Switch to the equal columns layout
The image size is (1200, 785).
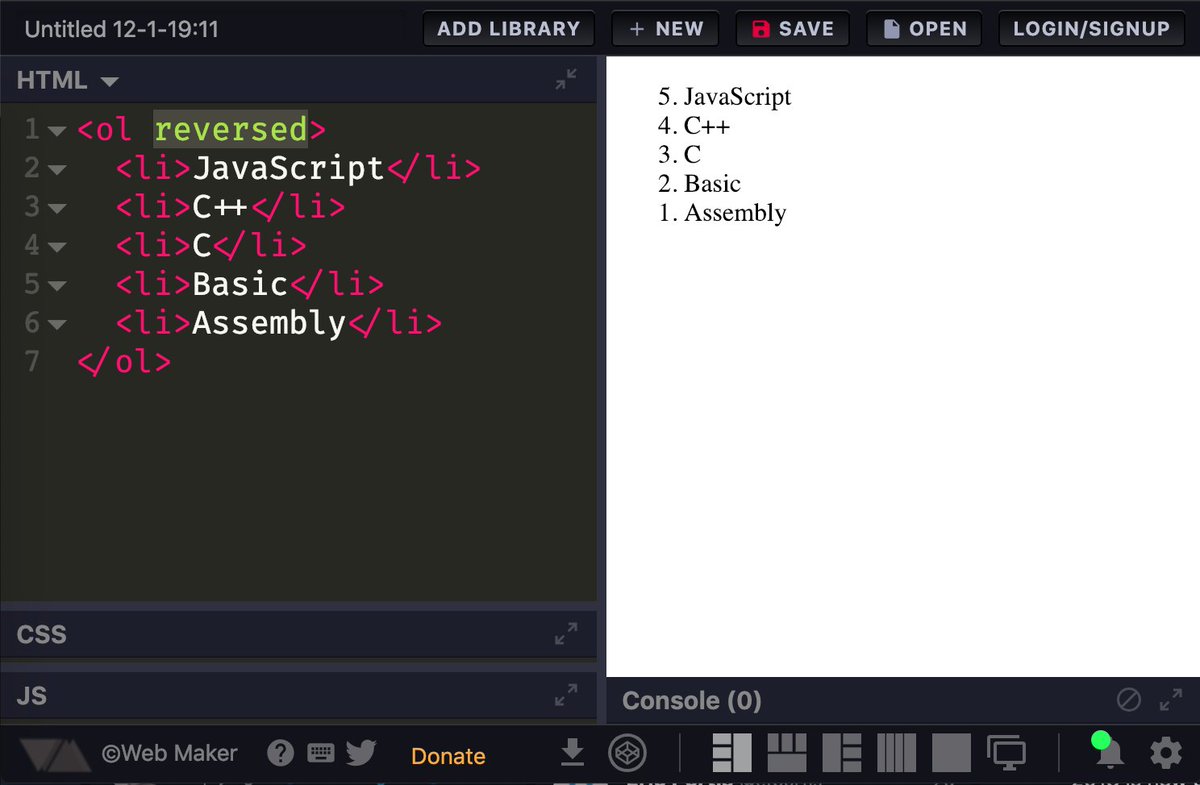tap(896, 753)
